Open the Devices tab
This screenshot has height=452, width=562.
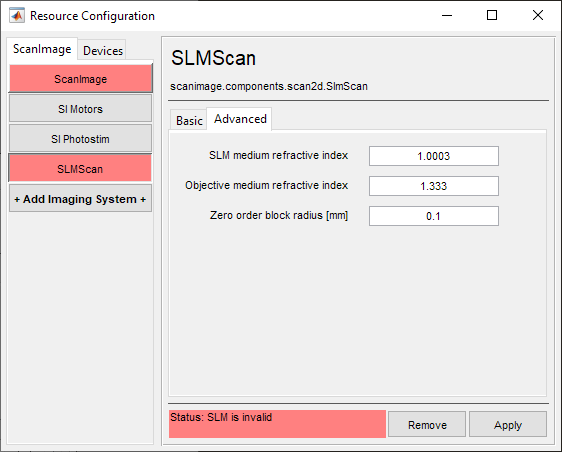(x=103, y=51)
